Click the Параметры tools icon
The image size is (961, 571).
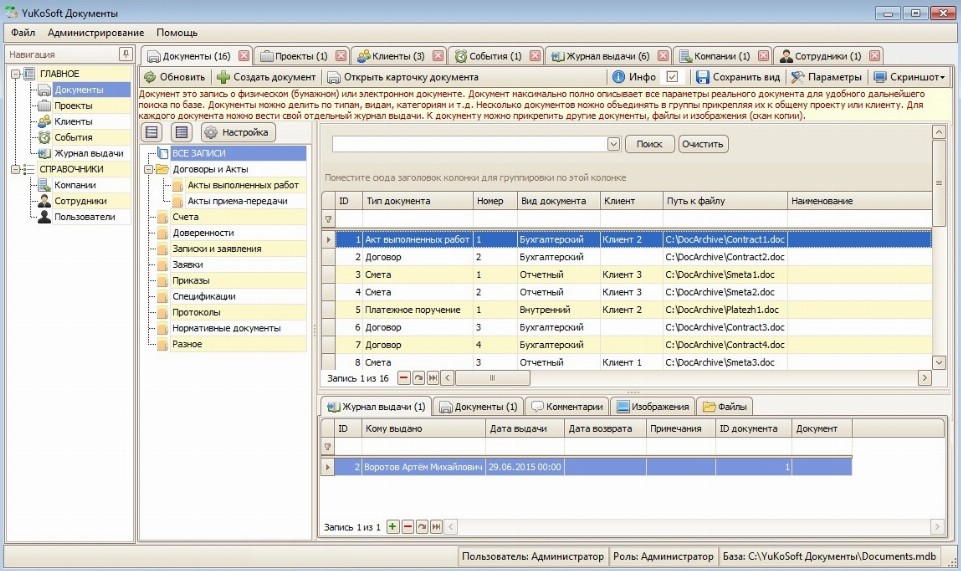pos(797,77)
